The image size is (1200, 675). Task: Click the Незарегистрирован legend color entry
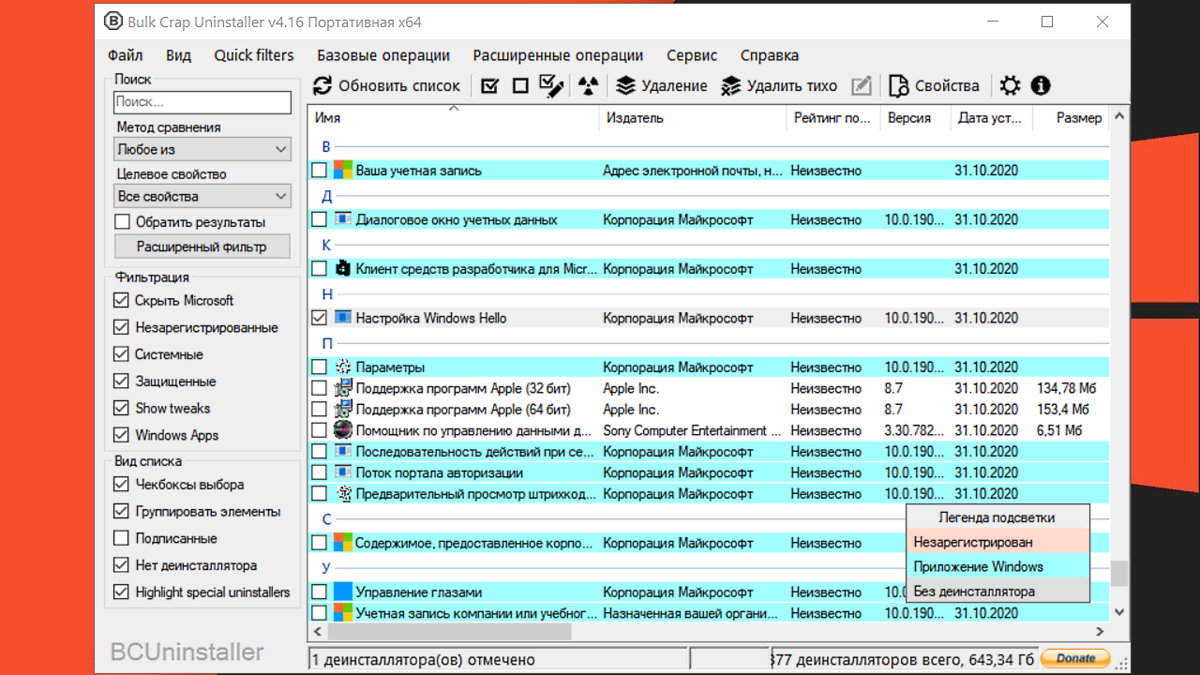pyautogui.click(x=997, y=542)
